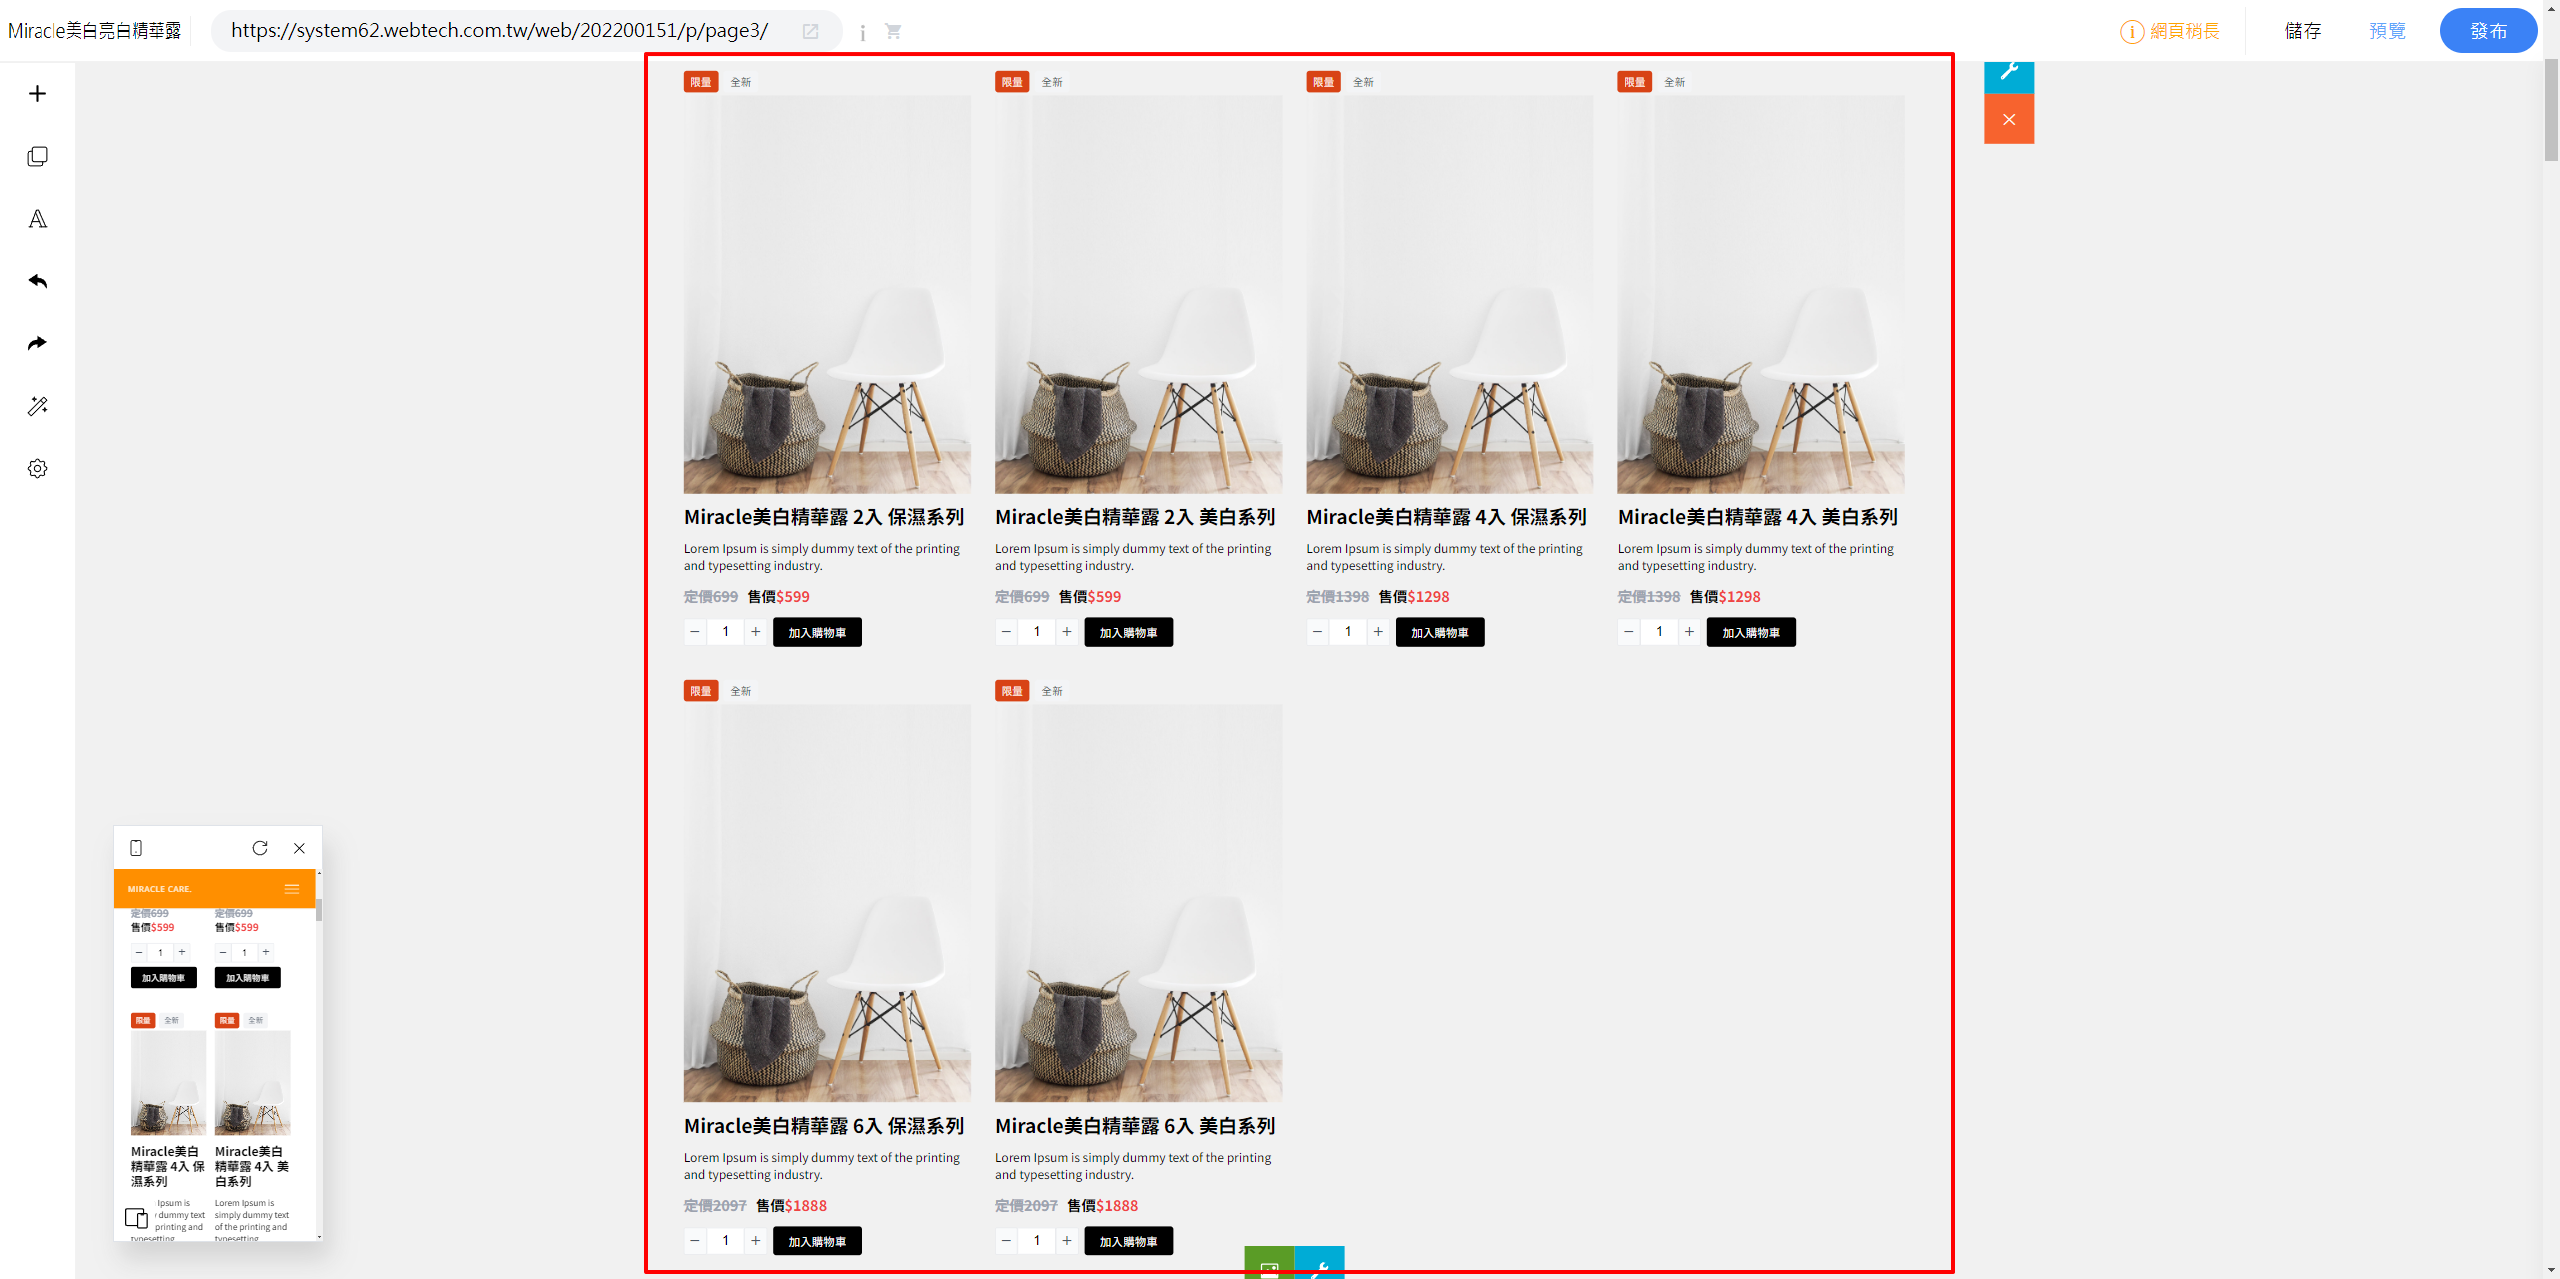Open the settings gear in sidebar
2560x1279 pixels.
37,469
